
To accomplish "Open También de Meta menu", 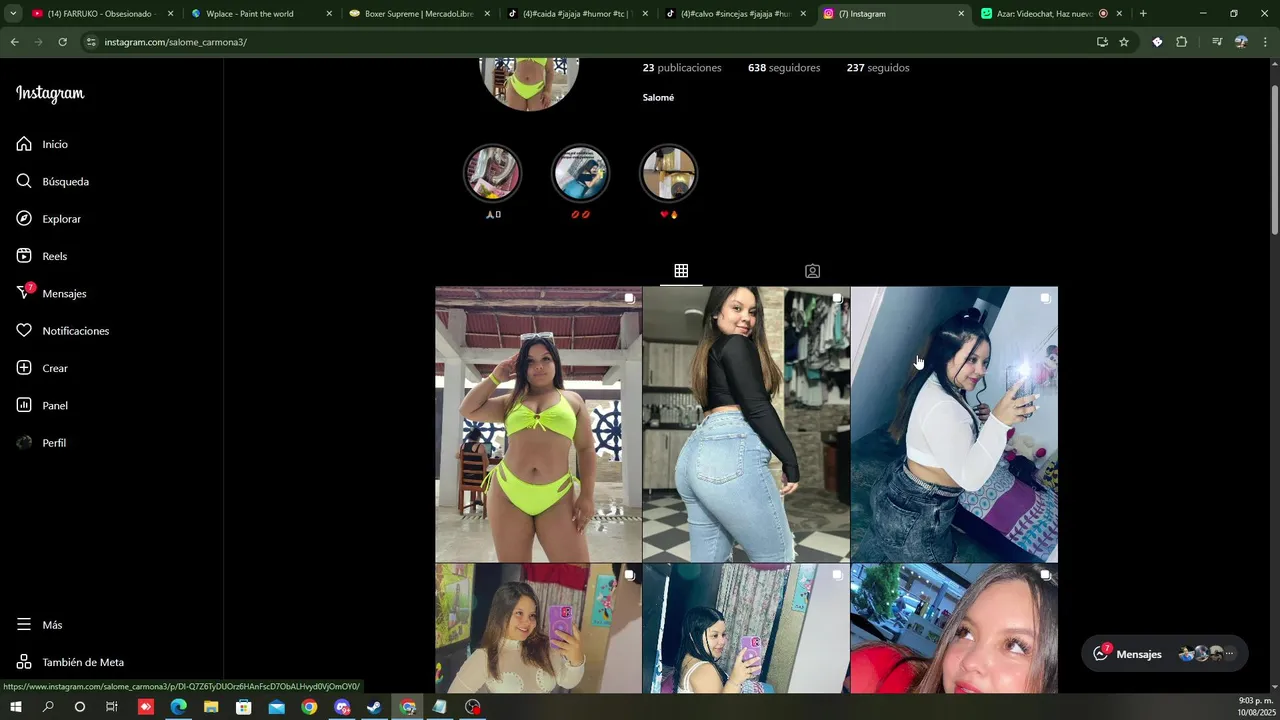I will point(70,662).
